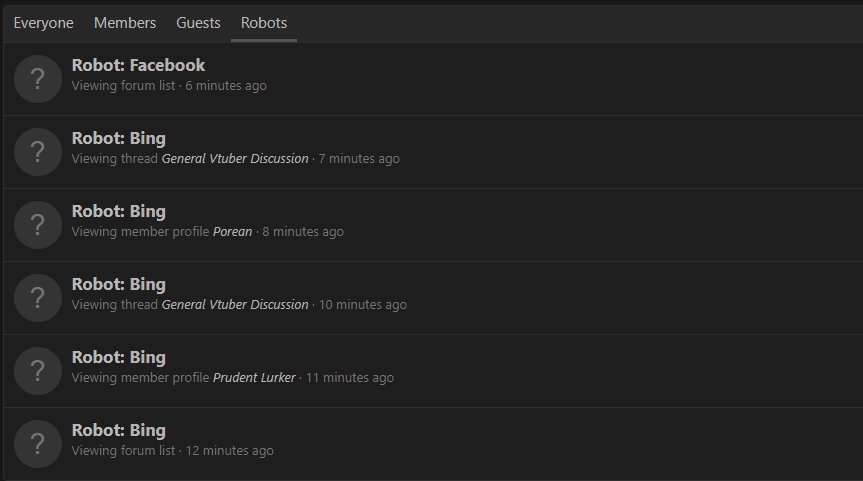
Task: Click Robot: Bing name active 8 minutes ago
Action: [x=118, y=211]
